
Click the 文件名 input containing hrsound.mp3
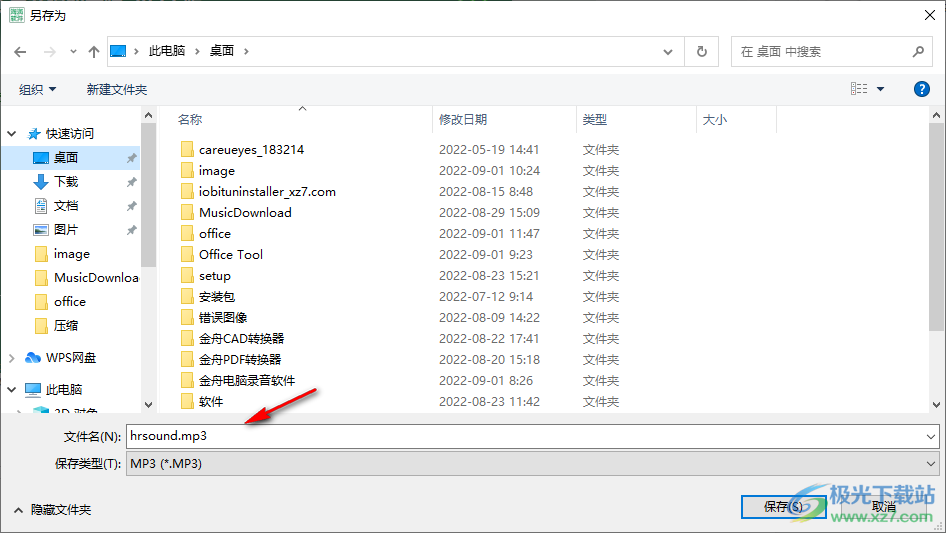pyautogui.click(x=525, y=436)
